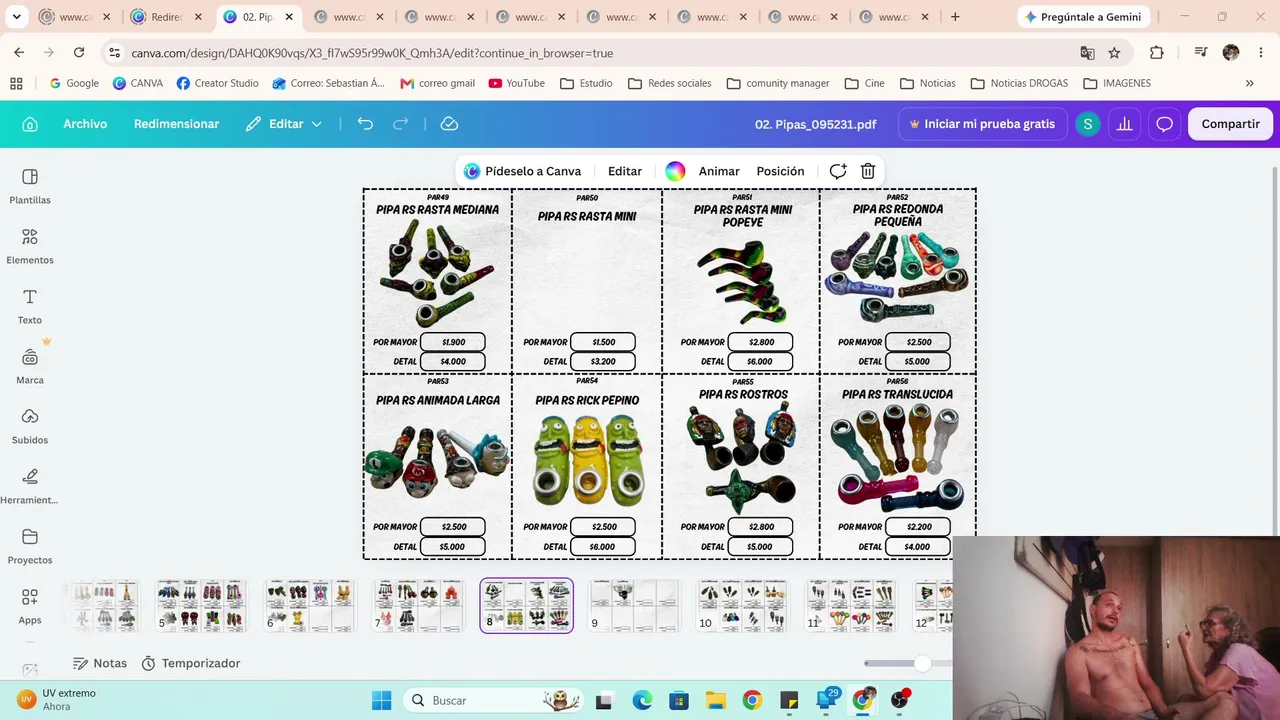Click the address bar URL
The width and height of the screenshot is (1280, 720).
(372, 53)
